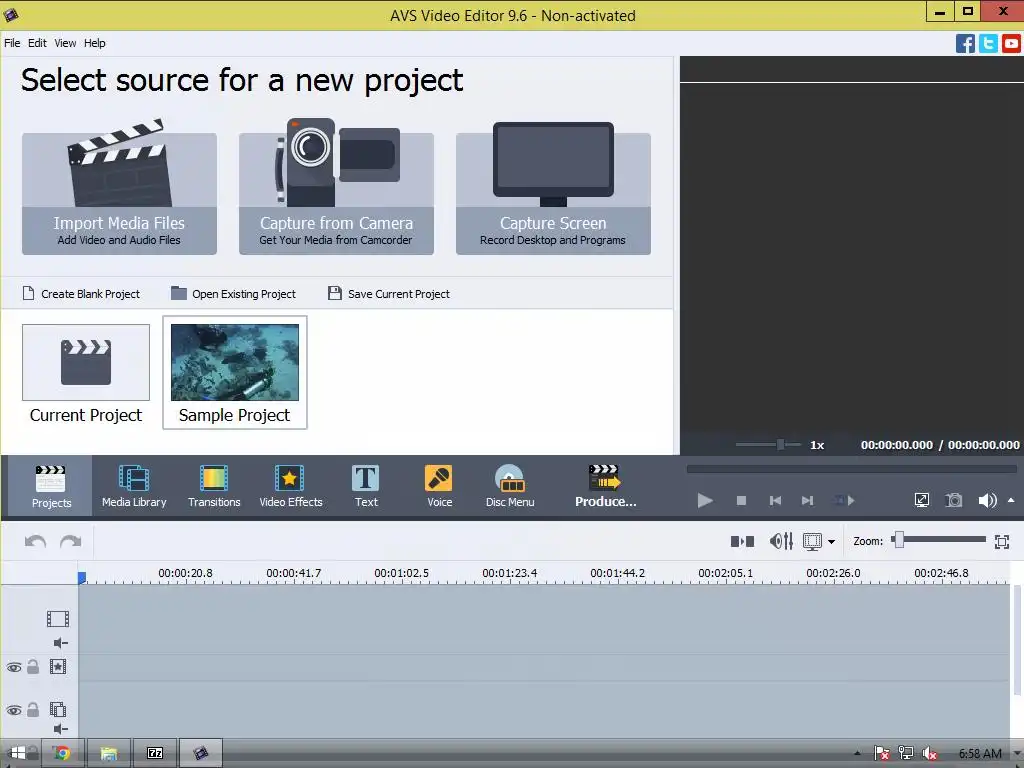Image resolution: width=1024 pixels, height=768 pixels.
Task: Click Capture from Camera card
Action: pos(336,193)
